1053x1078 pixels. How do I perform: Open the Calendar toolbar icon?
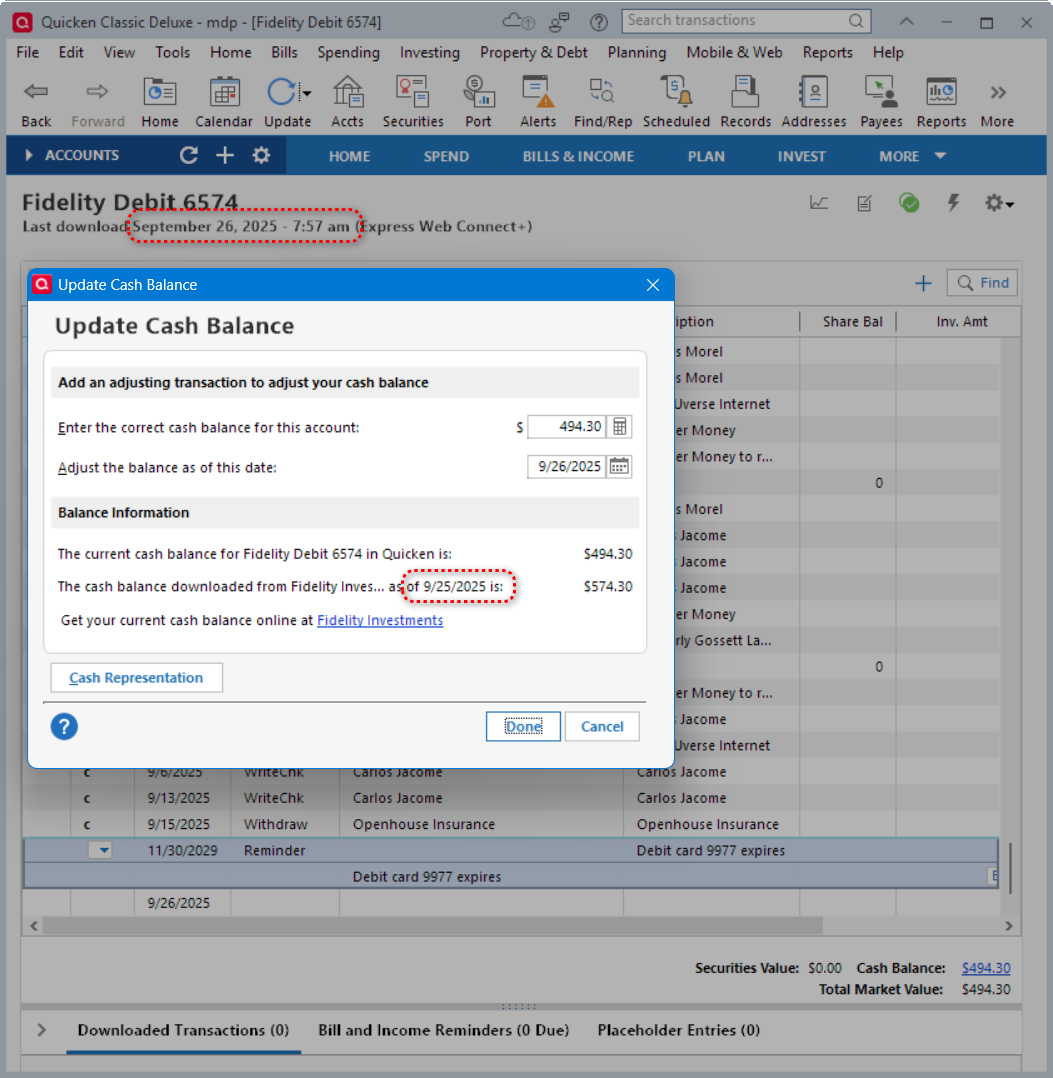pos(224,92)
